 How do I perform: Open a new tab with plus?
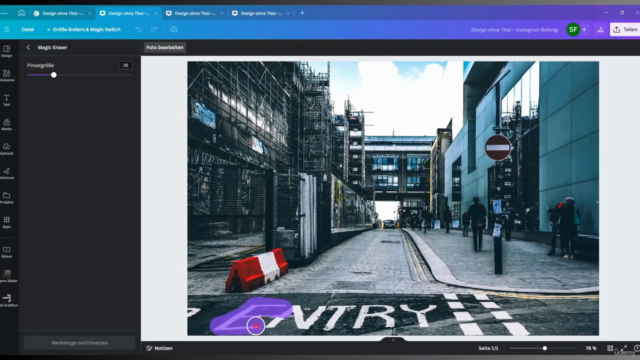(302, 13)
